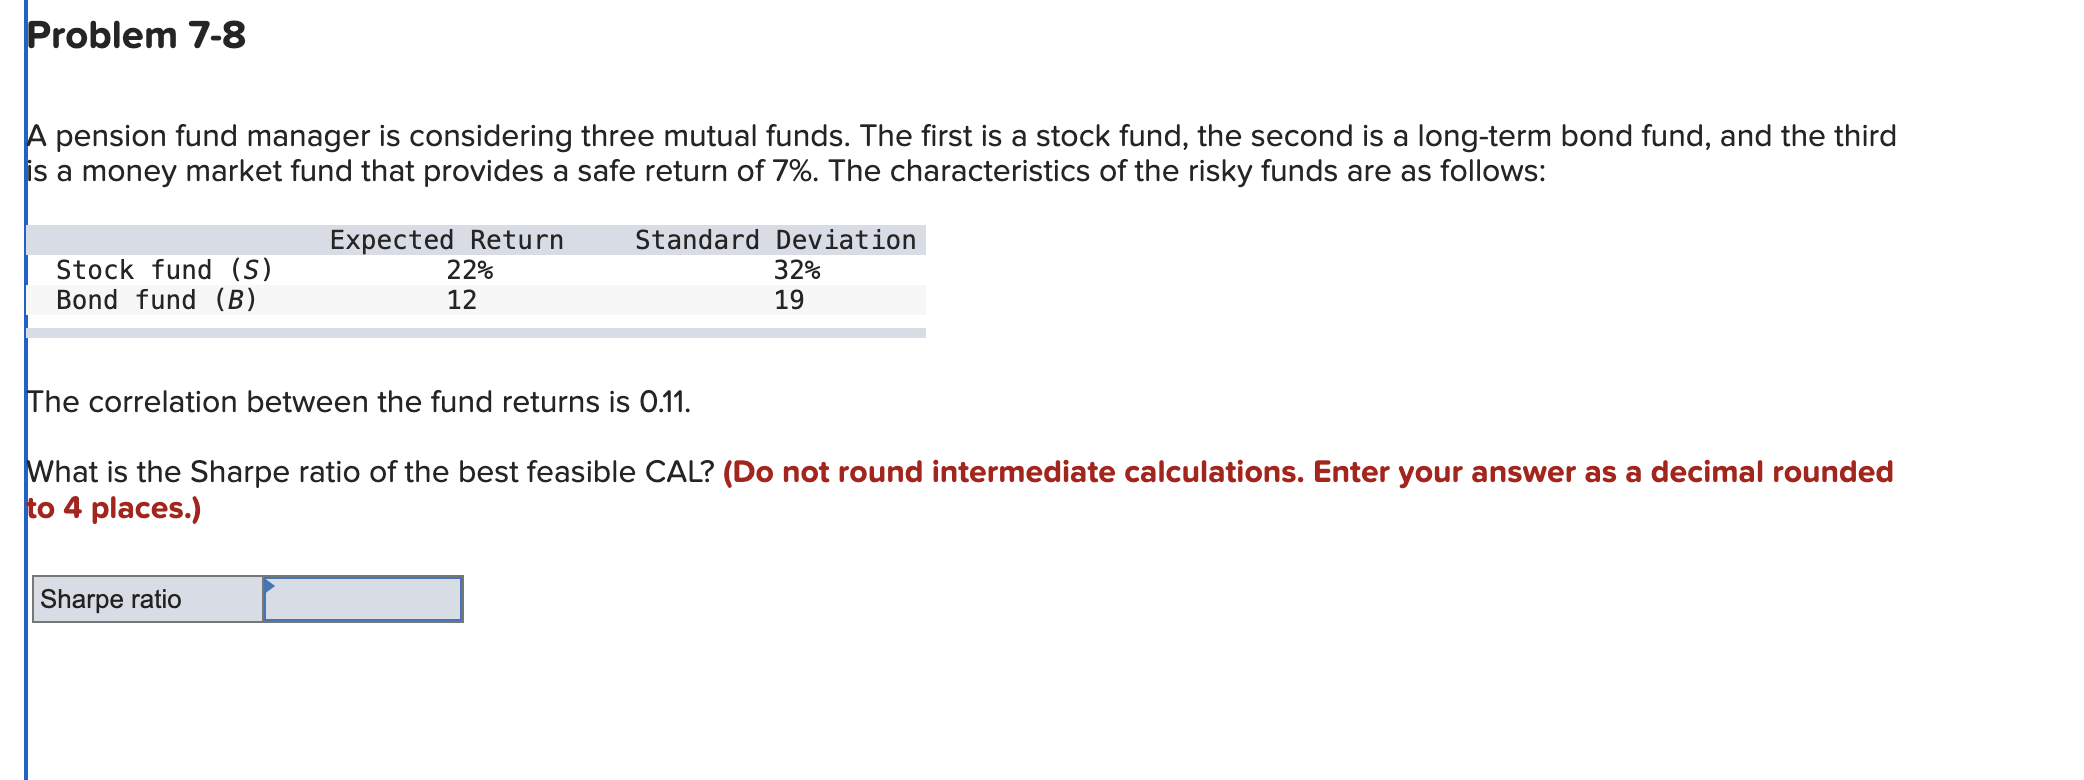Screen dimensions: 2084x780
Task: Click the correlation sentence mentioning 0.11
Action: [358, 401]
